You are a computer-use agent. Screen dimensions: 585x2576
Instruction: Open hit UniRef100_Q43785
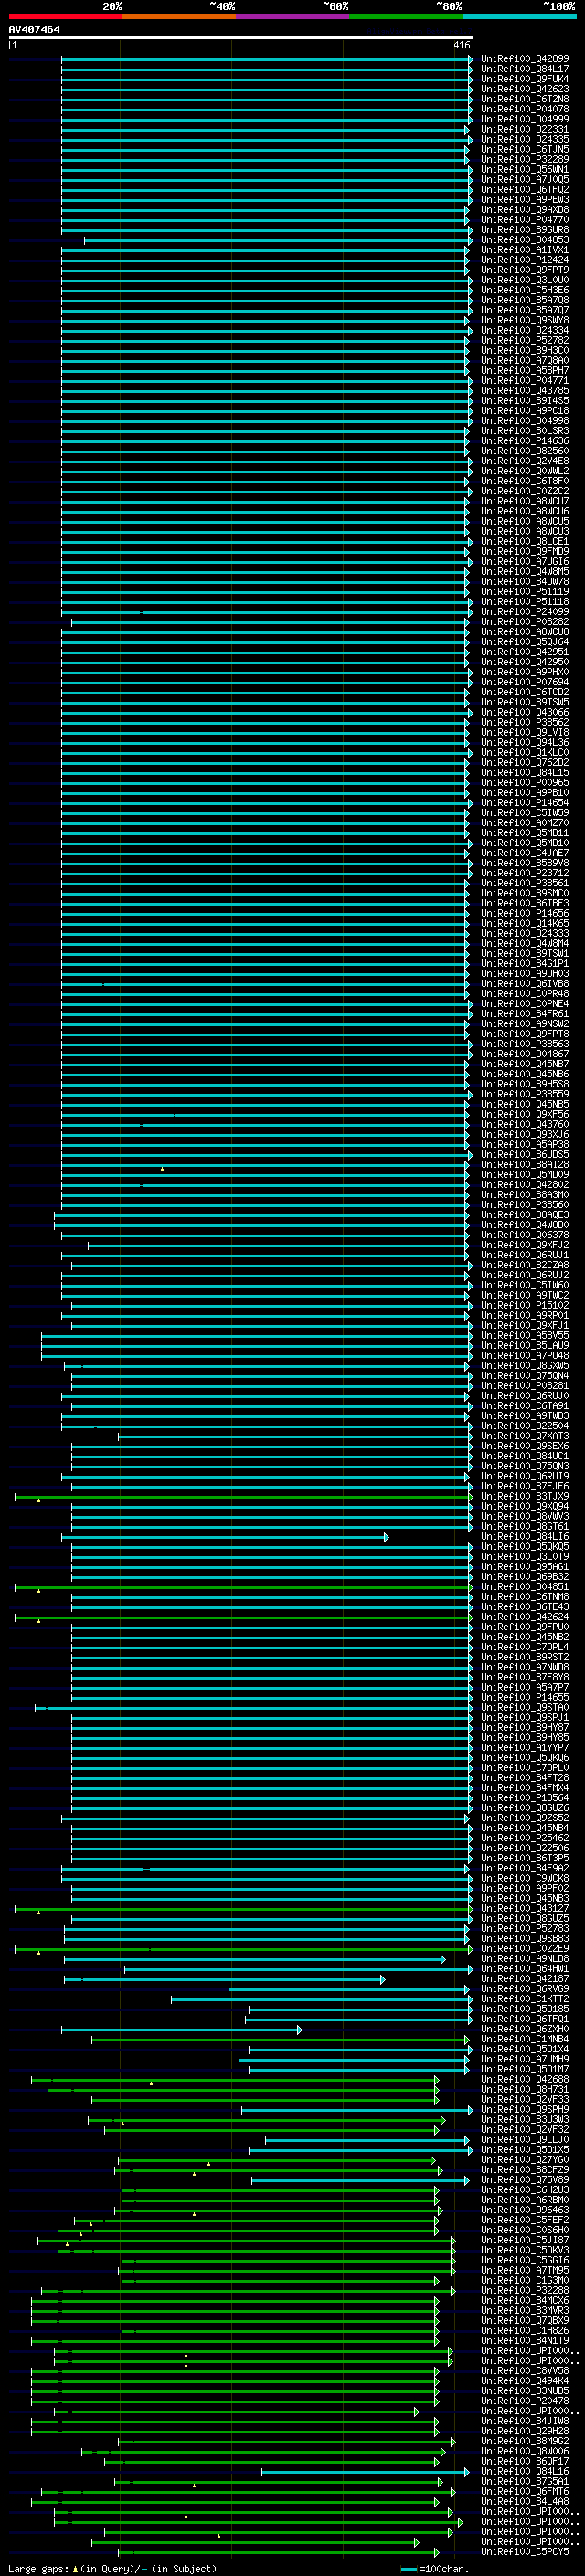[525, 391]
